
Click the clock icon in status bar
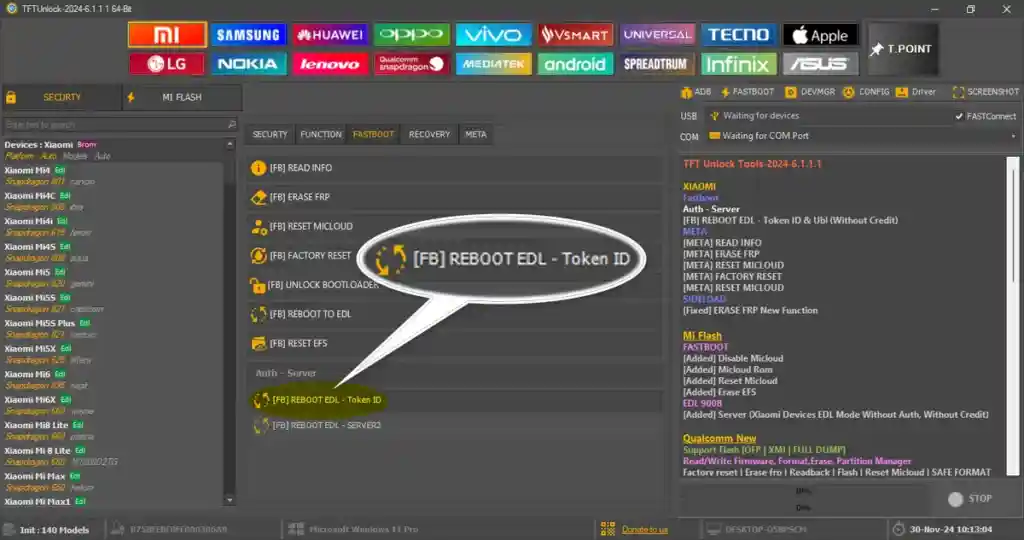(x=899, y=530)
